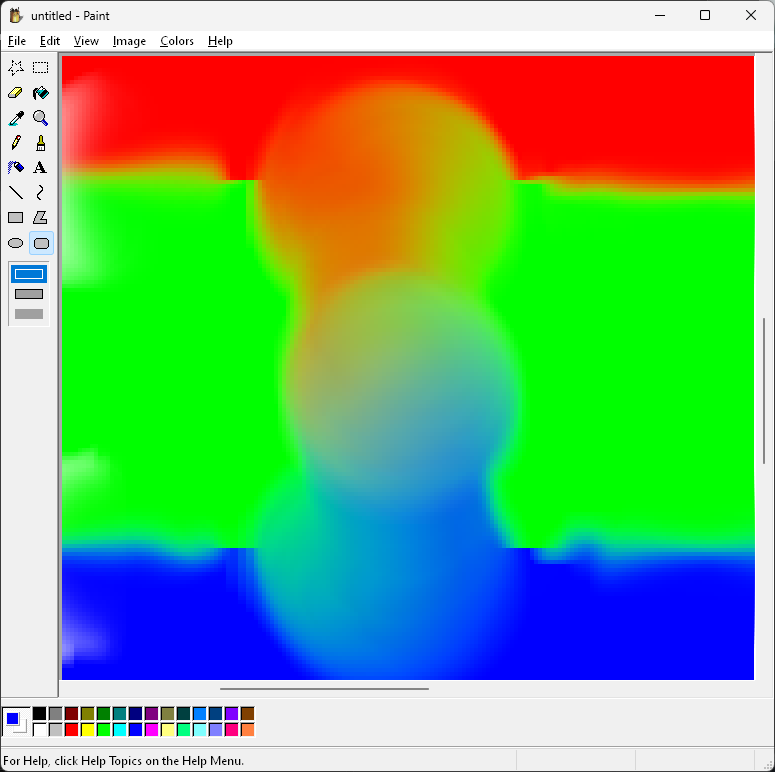Select bright red palette color
The height and width of the screenshot is (772, 775).
pyautogui.click(x=72, y=729)
